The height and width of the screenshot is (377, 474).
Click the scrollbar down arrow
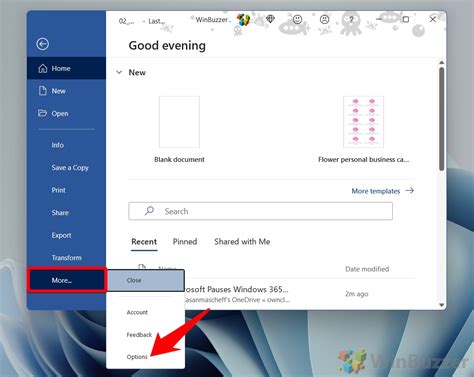[442, 305]
